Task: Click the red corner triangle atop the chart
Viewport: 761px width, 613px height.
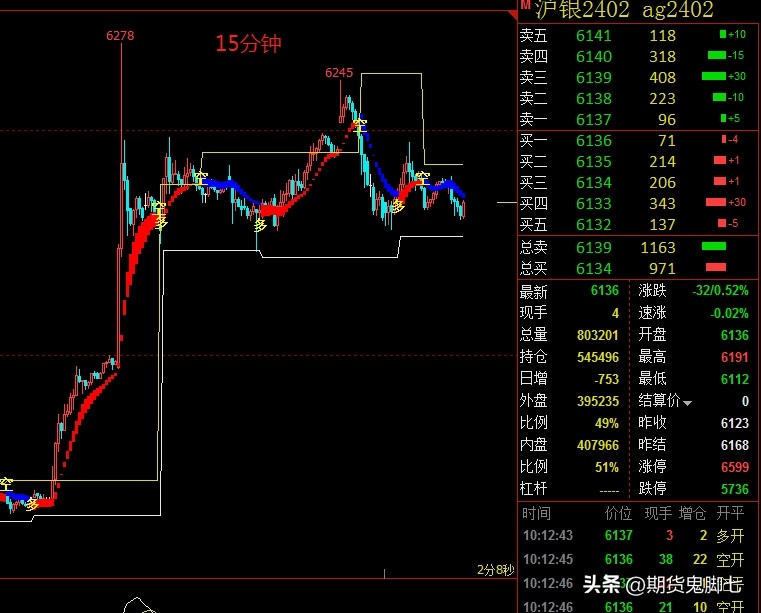Action: tap(513, 15)
